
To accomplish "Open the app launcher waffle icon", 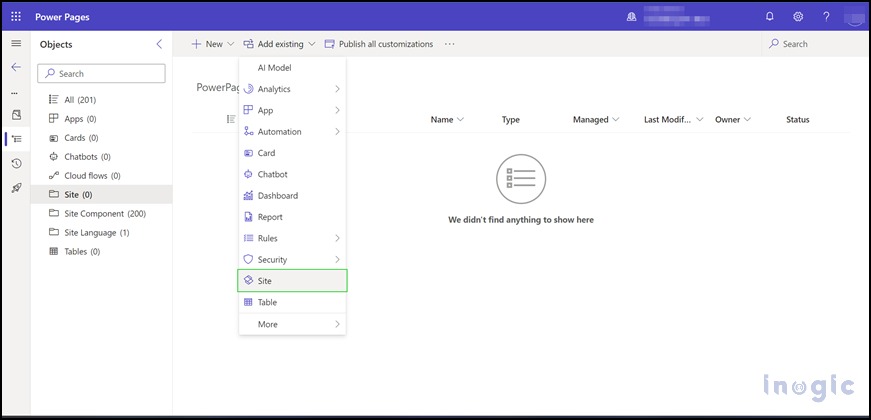I will 16,17.
